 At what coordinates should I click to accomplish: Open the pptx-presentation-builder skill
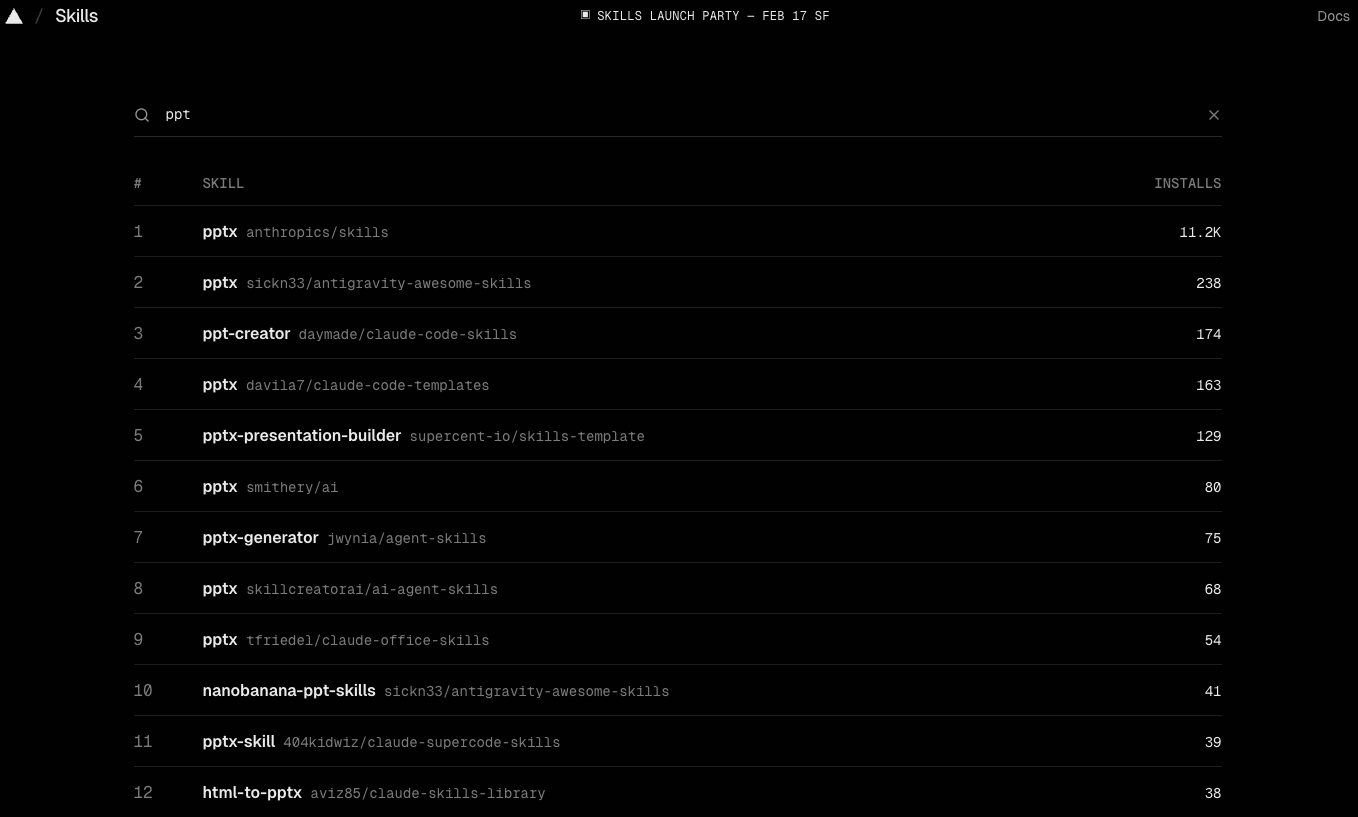coord(678,436)
